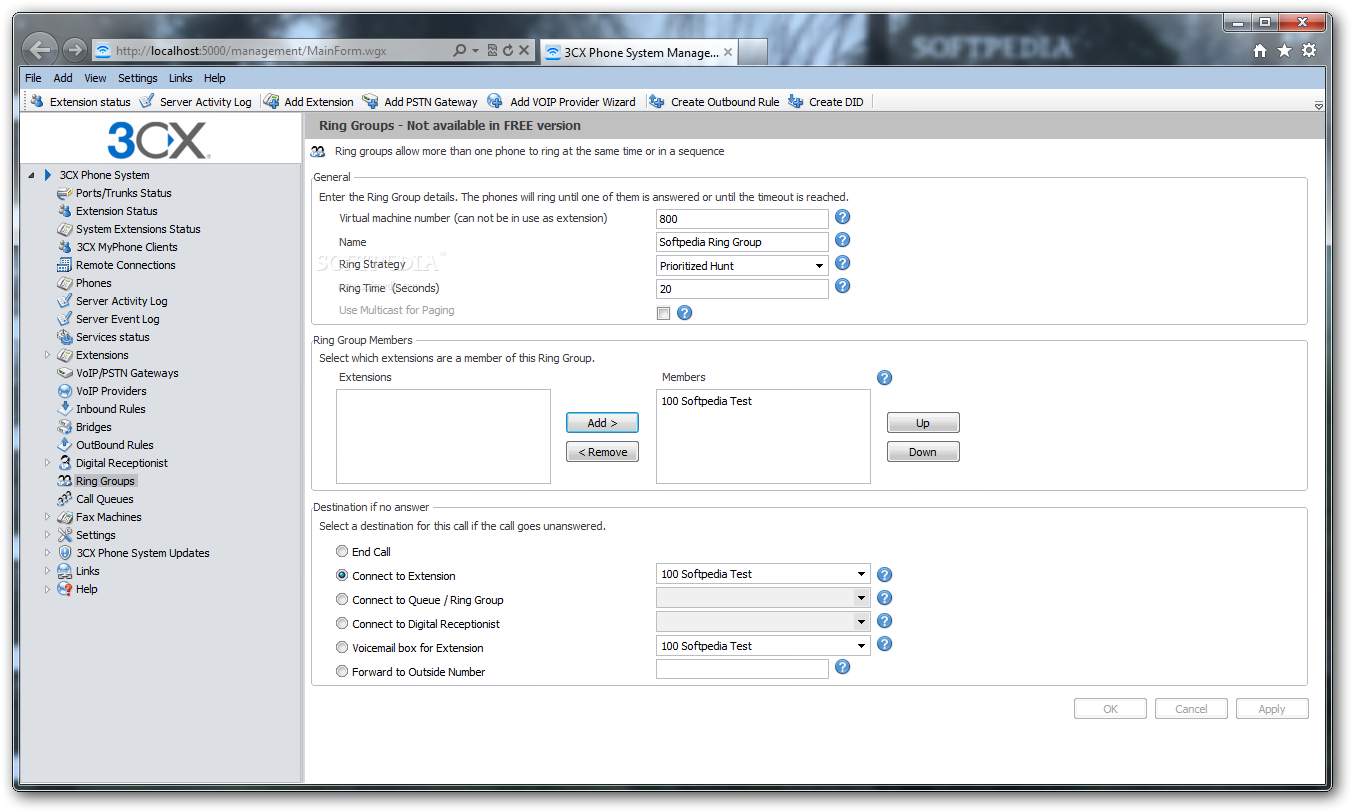Select VoIP/PSTN Gateways node
This screenshot has width=1353, height=812.
(128, 373)
